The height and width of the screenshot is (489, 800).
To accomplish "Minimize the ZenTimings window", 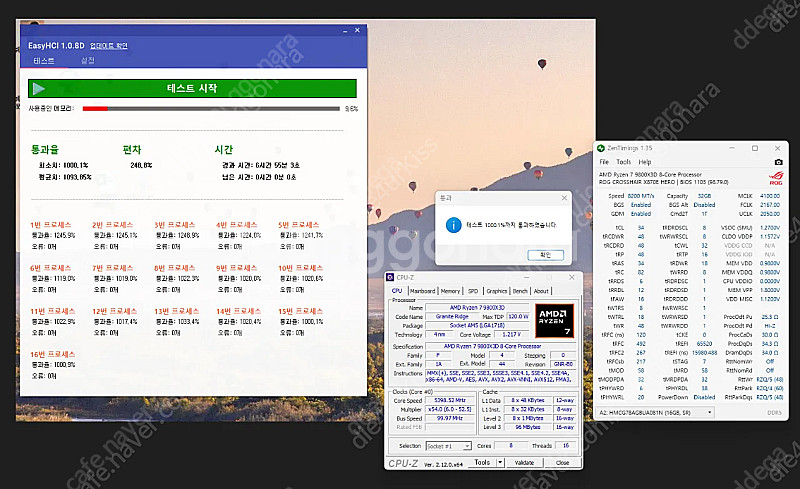I will (x=732, y=148).
